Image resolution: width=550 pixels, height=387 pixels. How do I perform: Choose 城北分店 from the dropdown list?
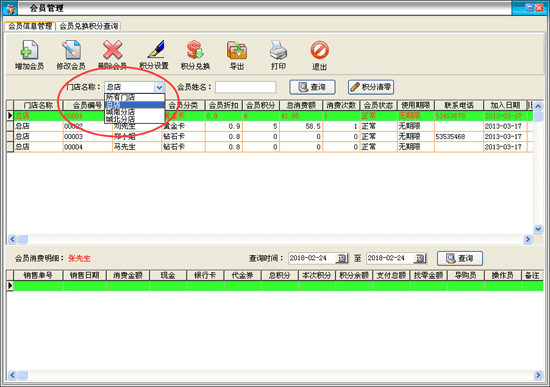[134, 119]
